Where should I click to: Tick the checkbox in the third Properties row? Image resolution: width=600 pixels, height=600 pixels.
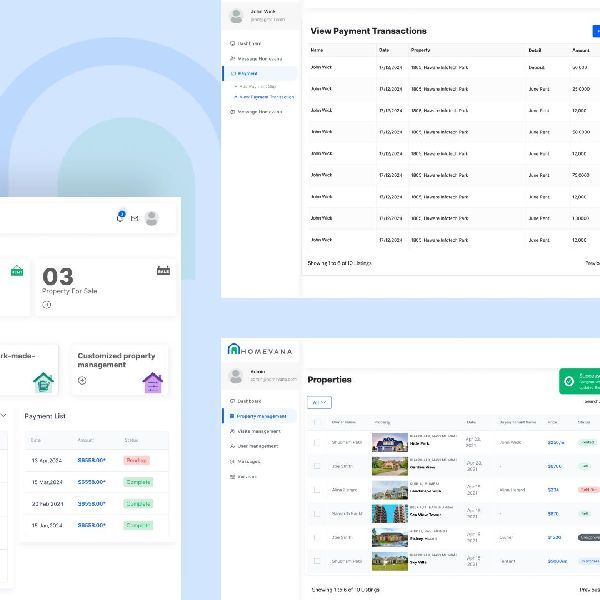[317, 490]
